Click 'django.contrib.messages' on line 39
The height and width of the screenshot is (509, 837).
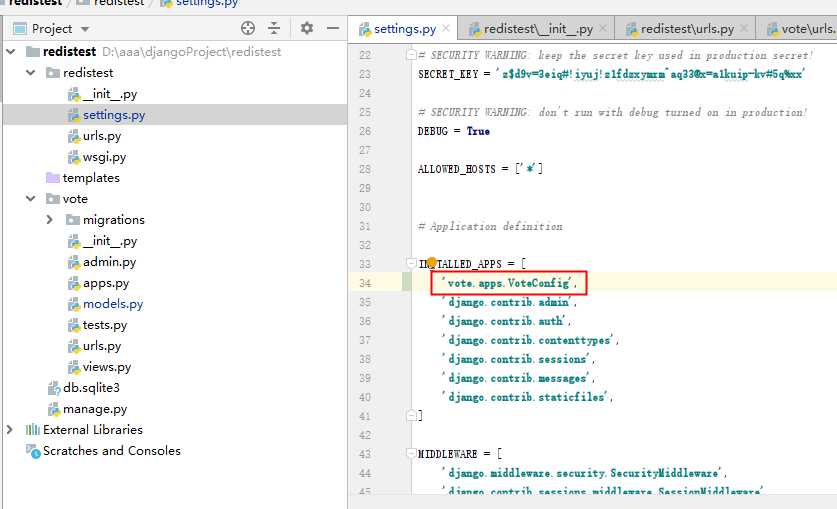tap(516, 378)
